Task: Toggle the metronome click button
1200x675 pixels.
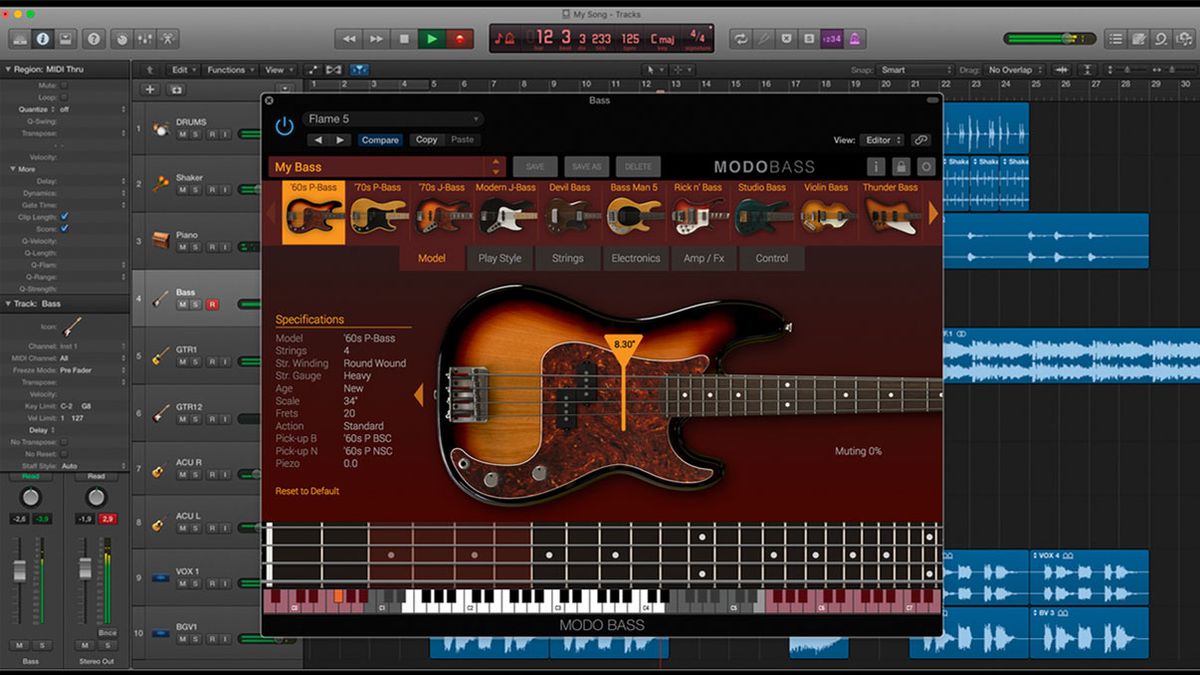Action: (856, 39)
